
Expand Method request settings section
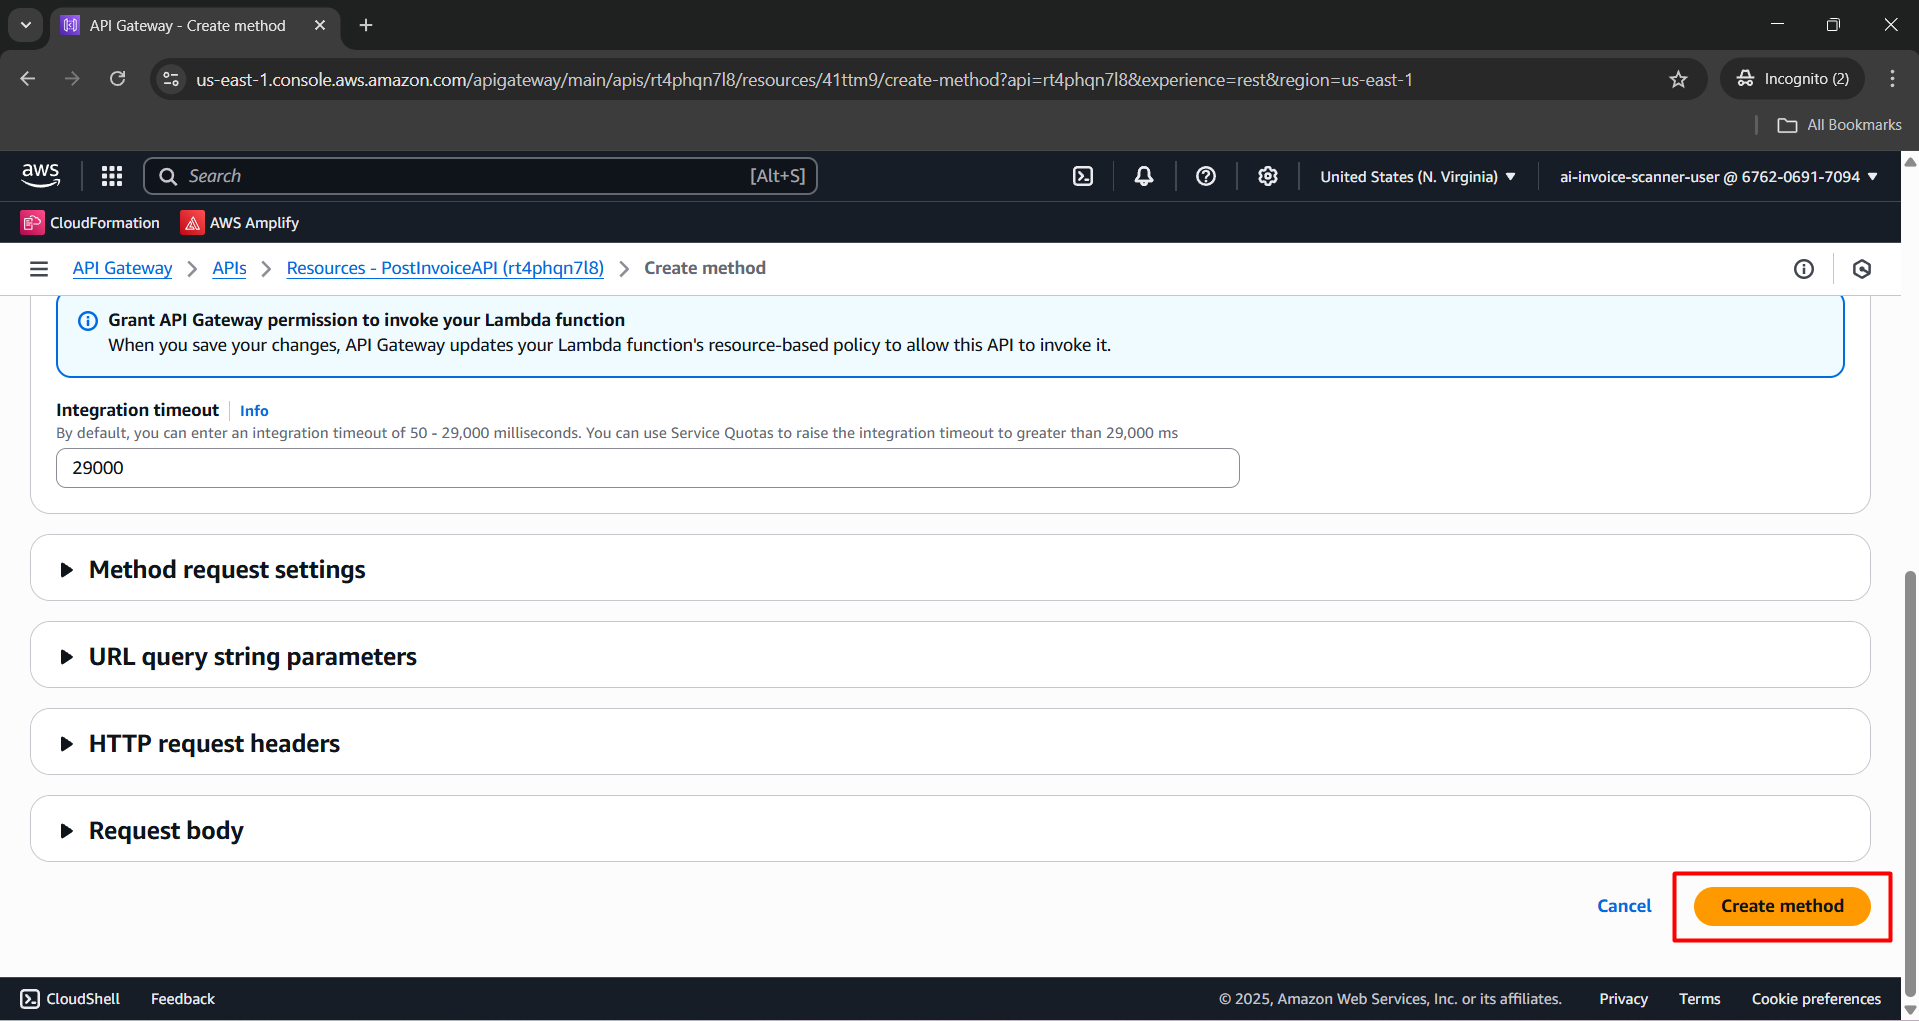tap(227, 569)
